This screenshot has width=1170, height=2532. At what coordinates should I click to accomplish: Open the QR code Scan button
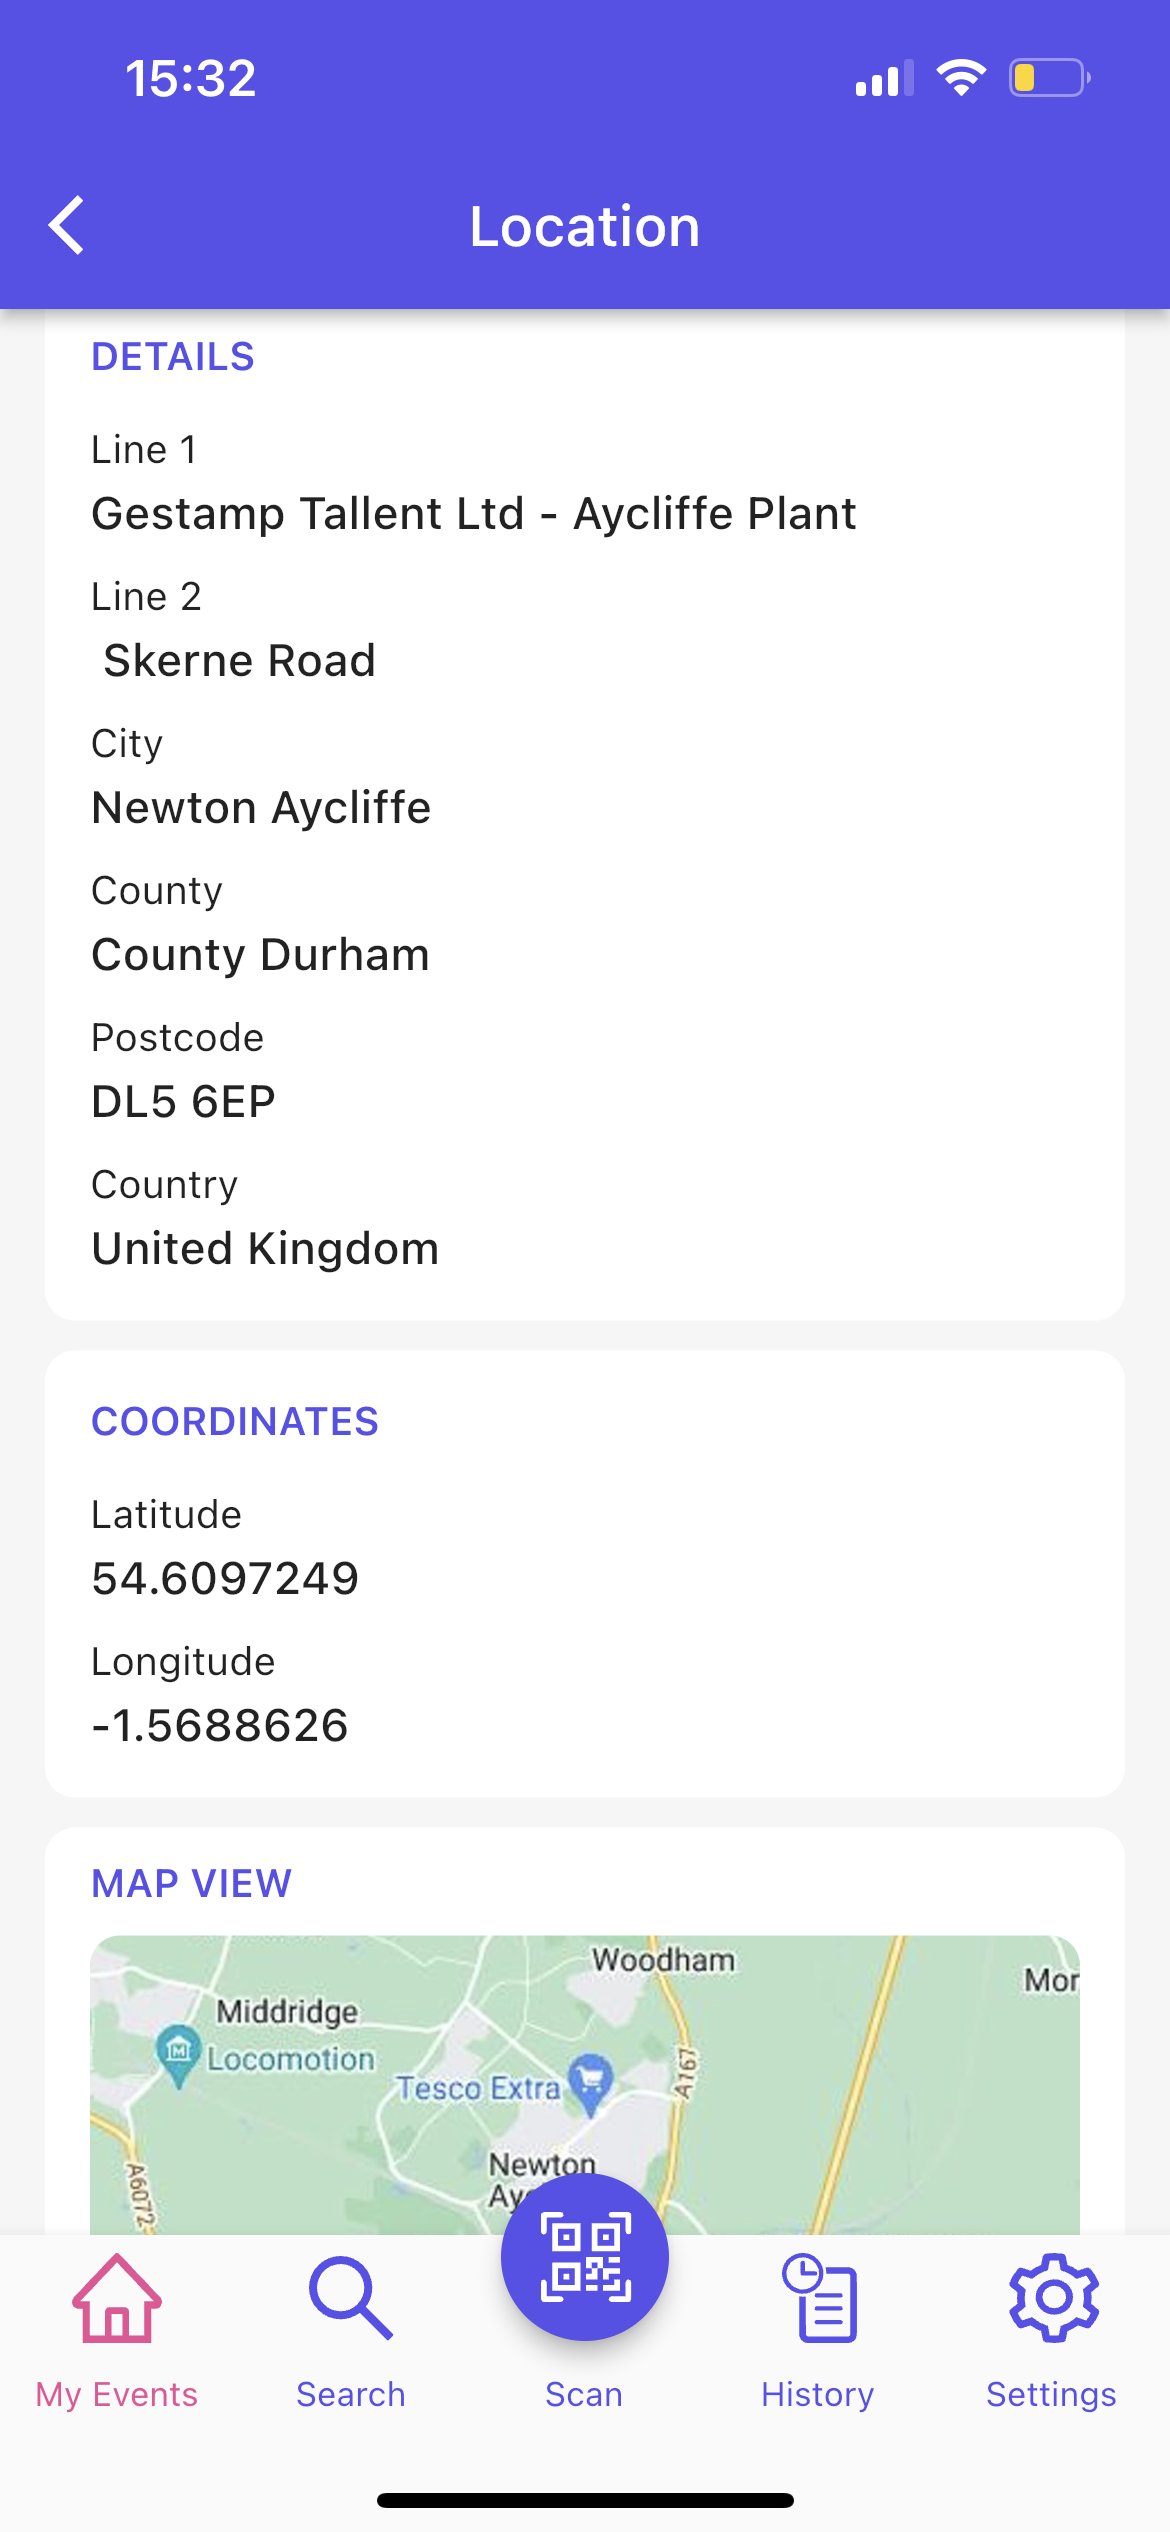point(585,2256)
